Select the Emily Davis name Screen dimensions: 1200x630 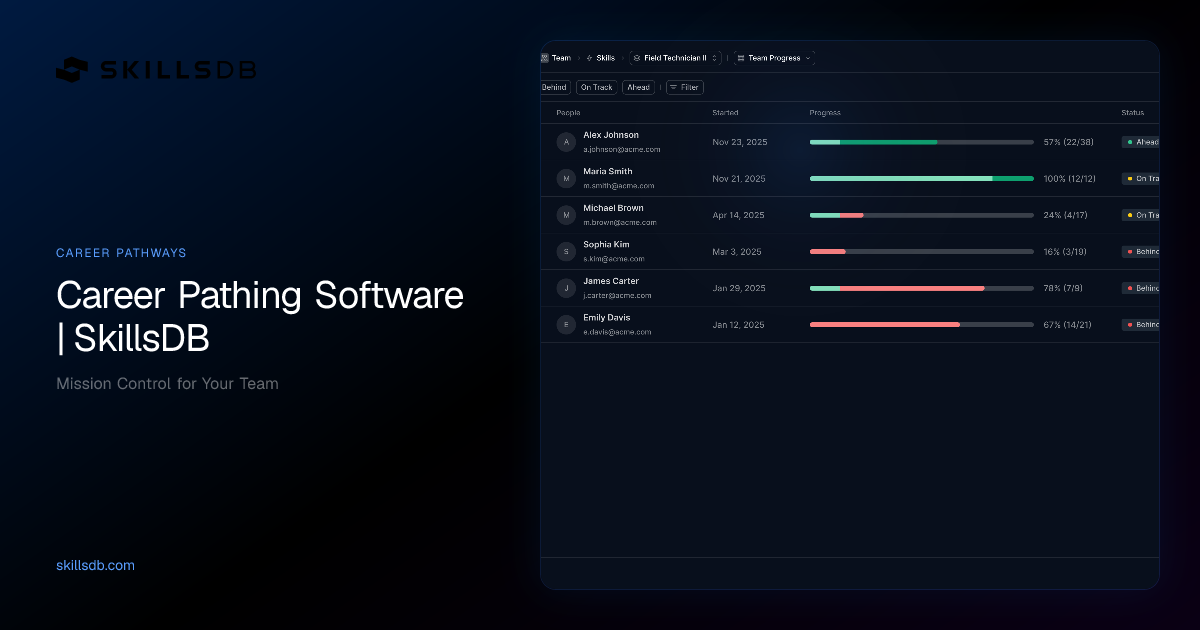pos(607,317)
